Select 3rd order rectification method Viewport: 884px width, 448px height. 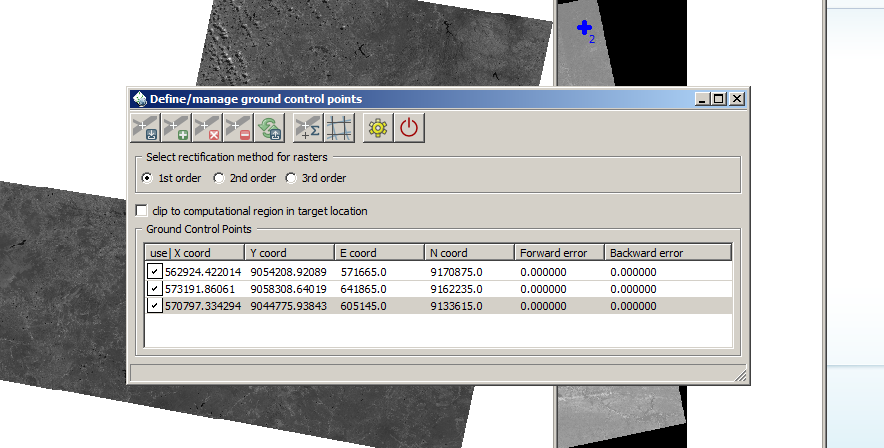pyautogui.click(x=316, y=178)
